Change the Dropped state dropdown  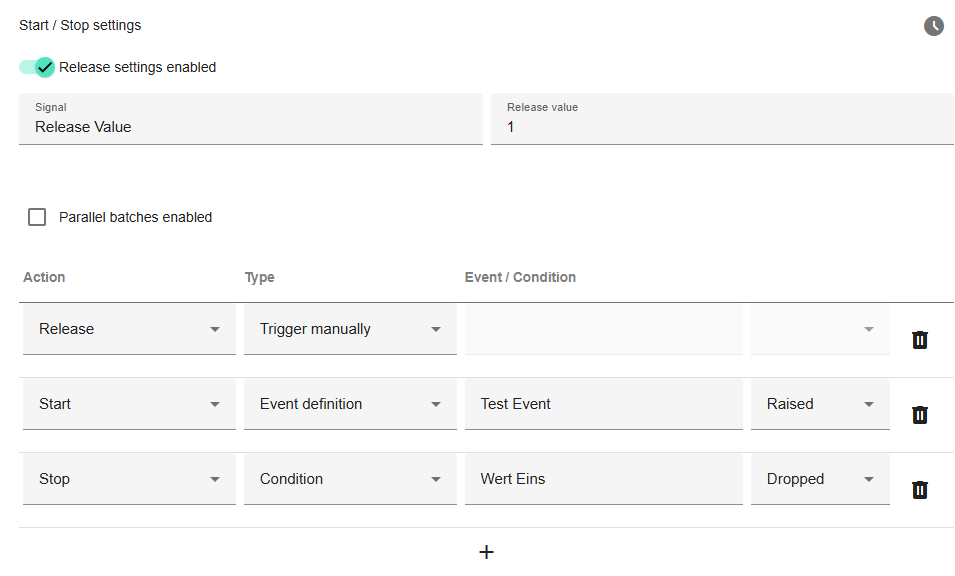click(x=820, y=479)
